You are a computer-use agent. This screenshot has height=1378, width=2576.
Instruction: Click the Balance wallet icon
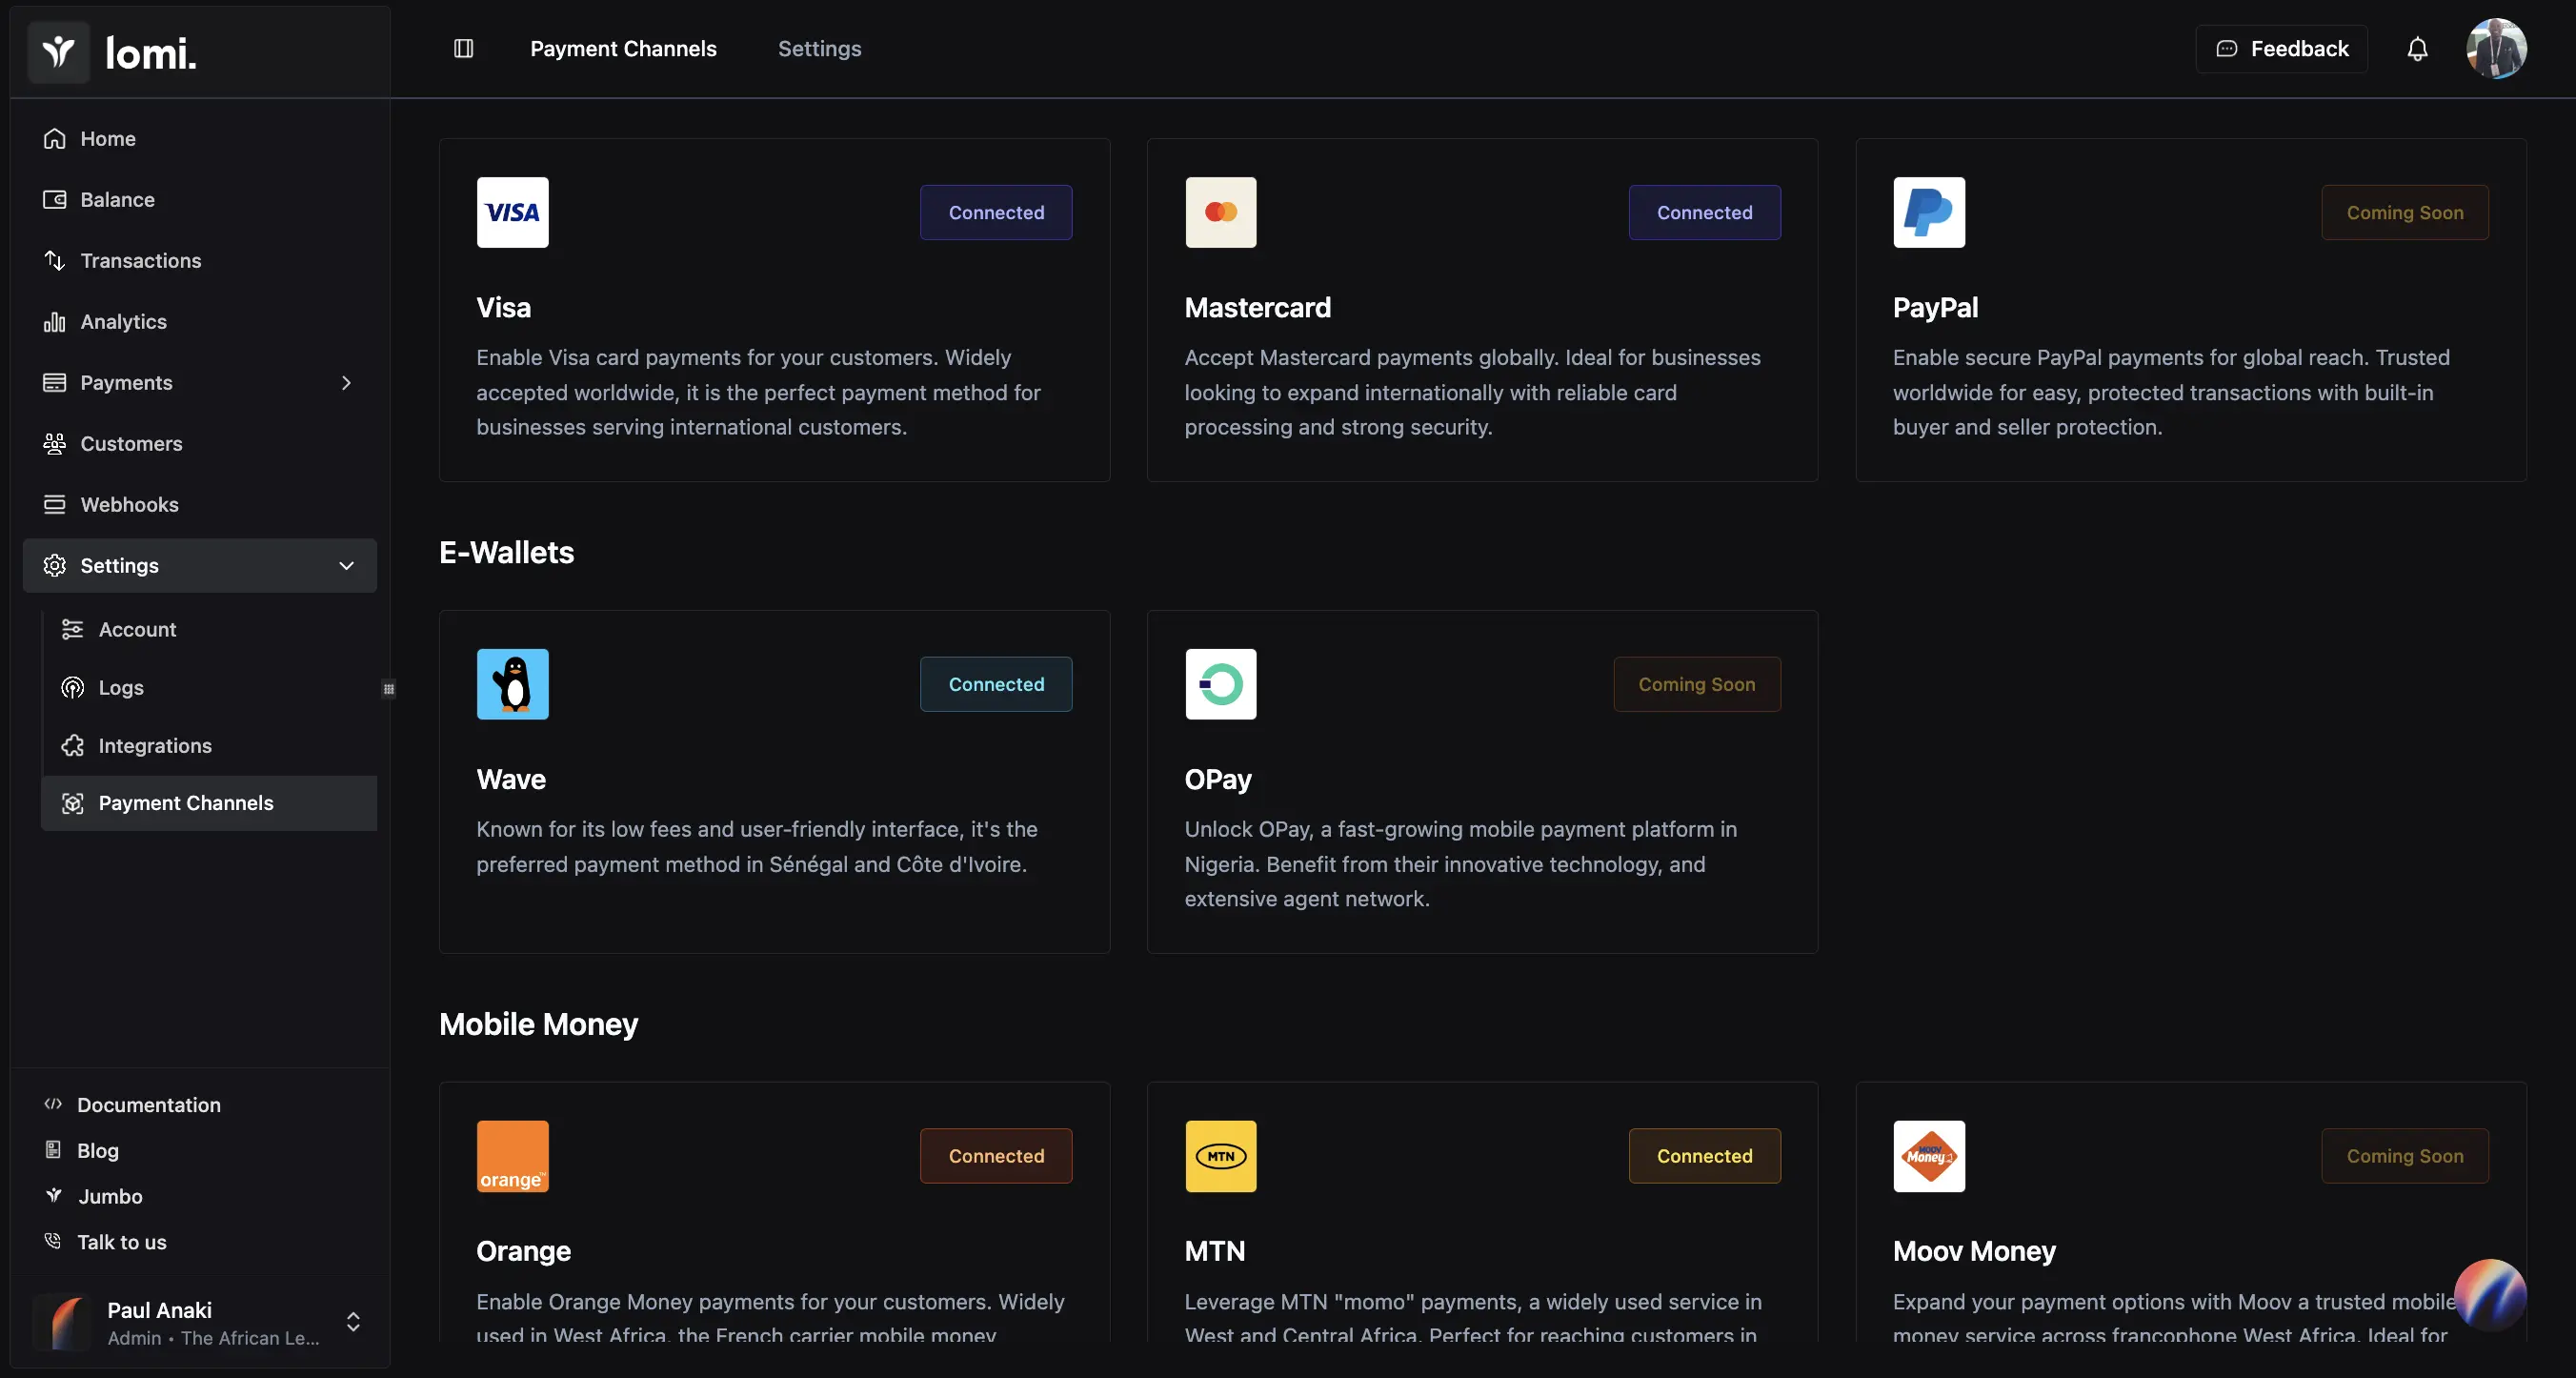coord(54,199)
